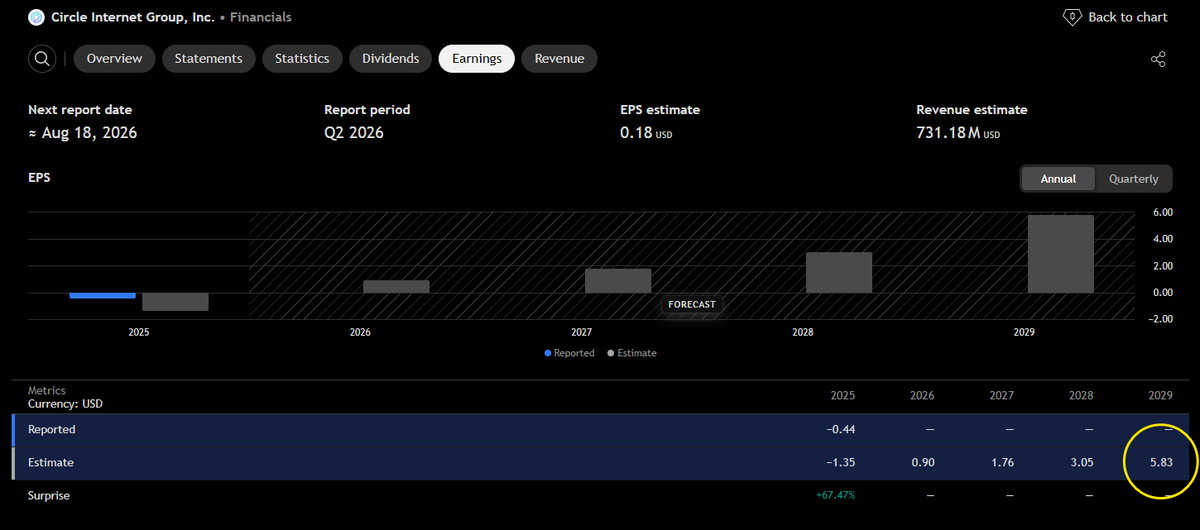Select the Estimate row label

pyautogui.click(x=51, y=463)
